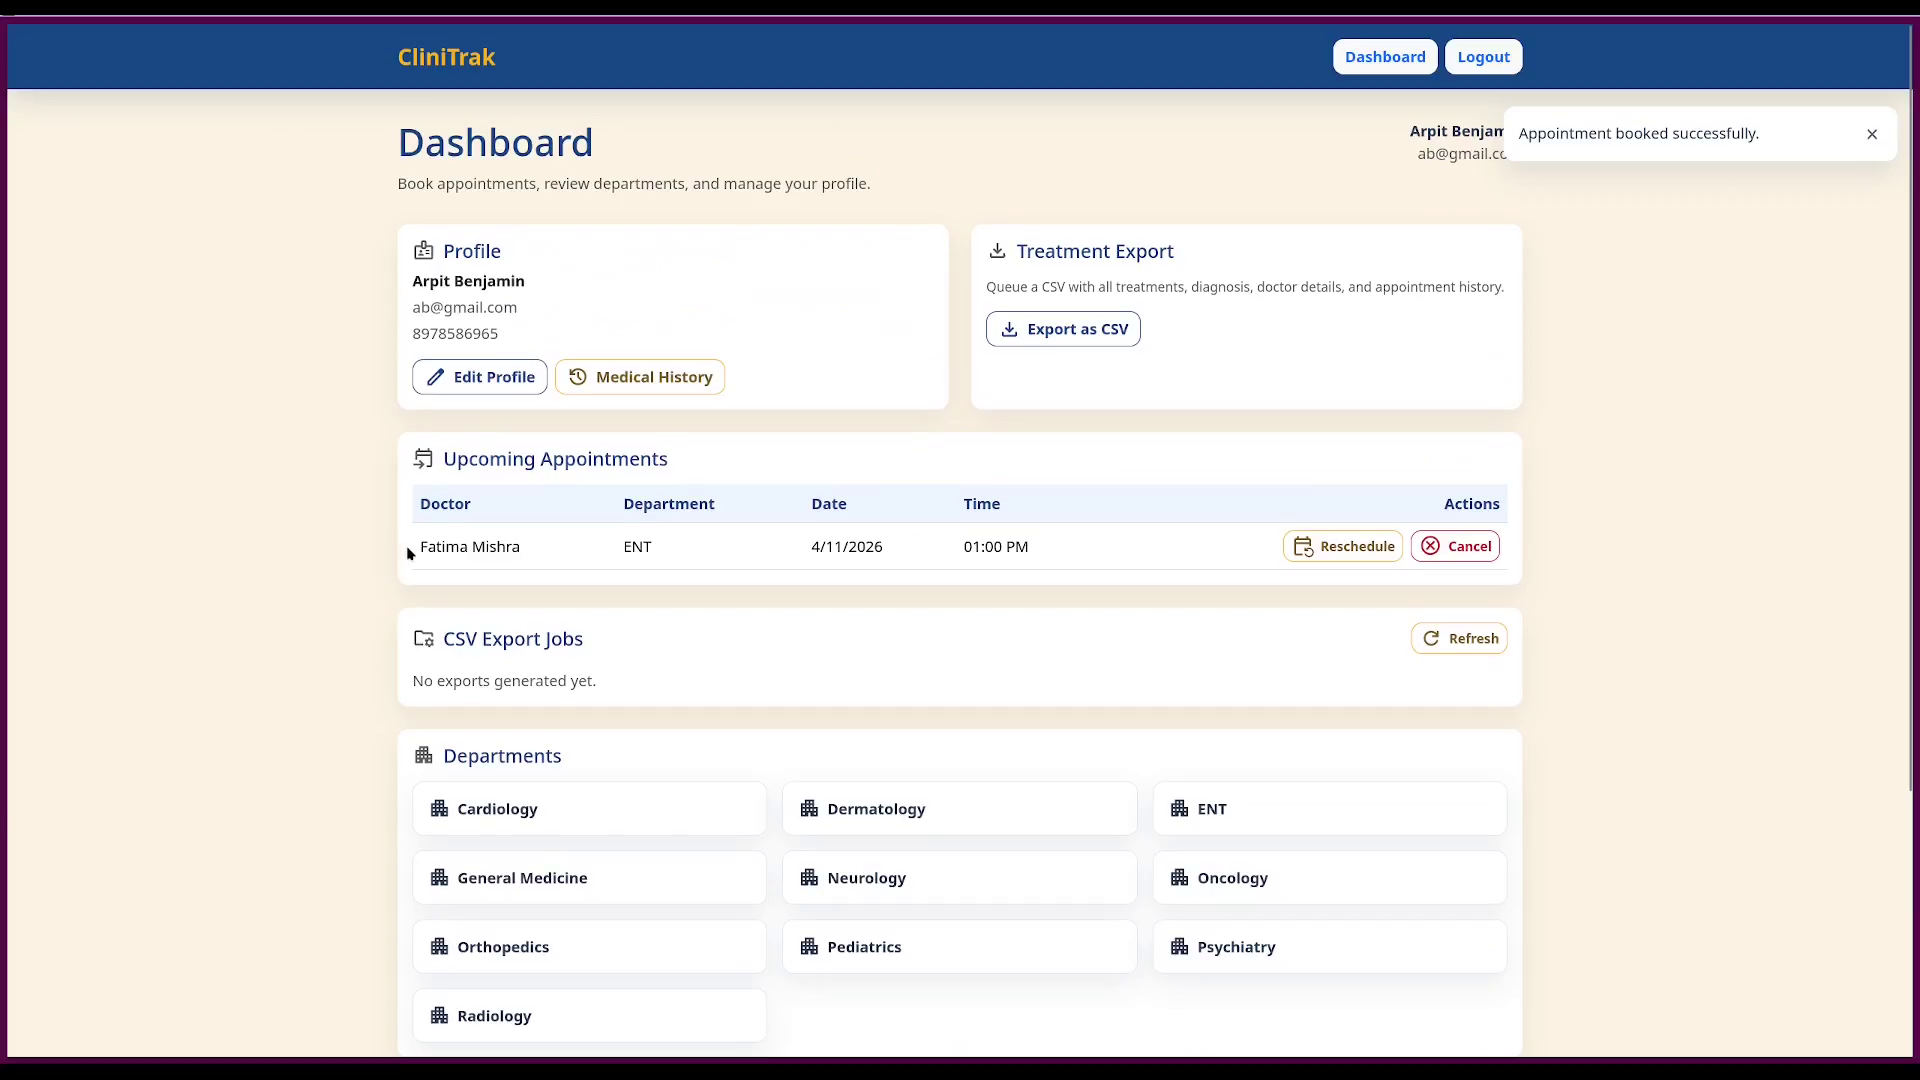1920x1080 pixels.
Task: Click the Doctor column header
Action: [x=445, y=504]
